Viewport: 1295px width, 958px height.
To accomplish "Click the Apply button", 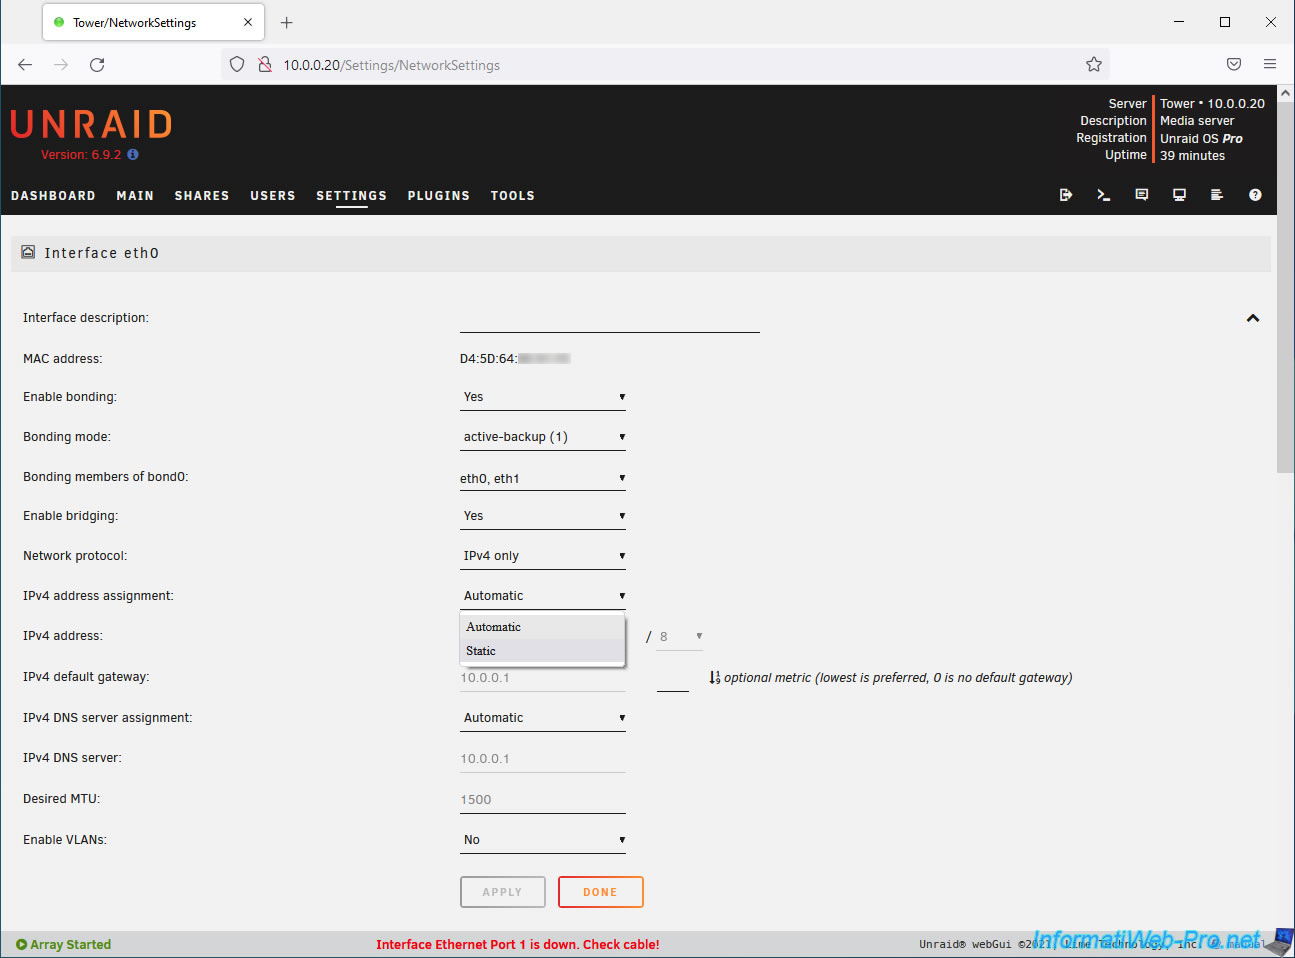I will 502,892.
